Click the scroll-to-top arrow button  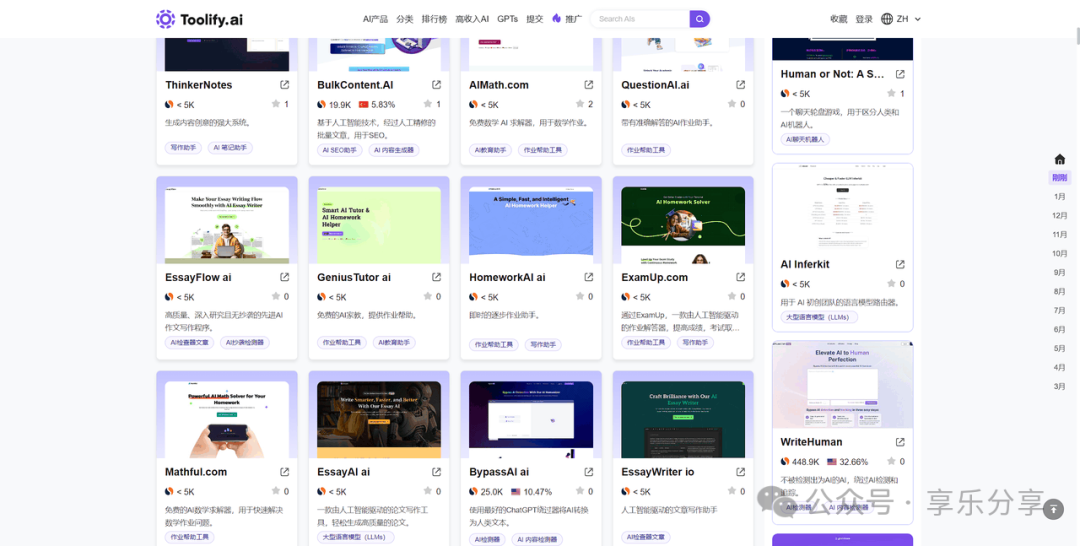[x=1052, y=510]
